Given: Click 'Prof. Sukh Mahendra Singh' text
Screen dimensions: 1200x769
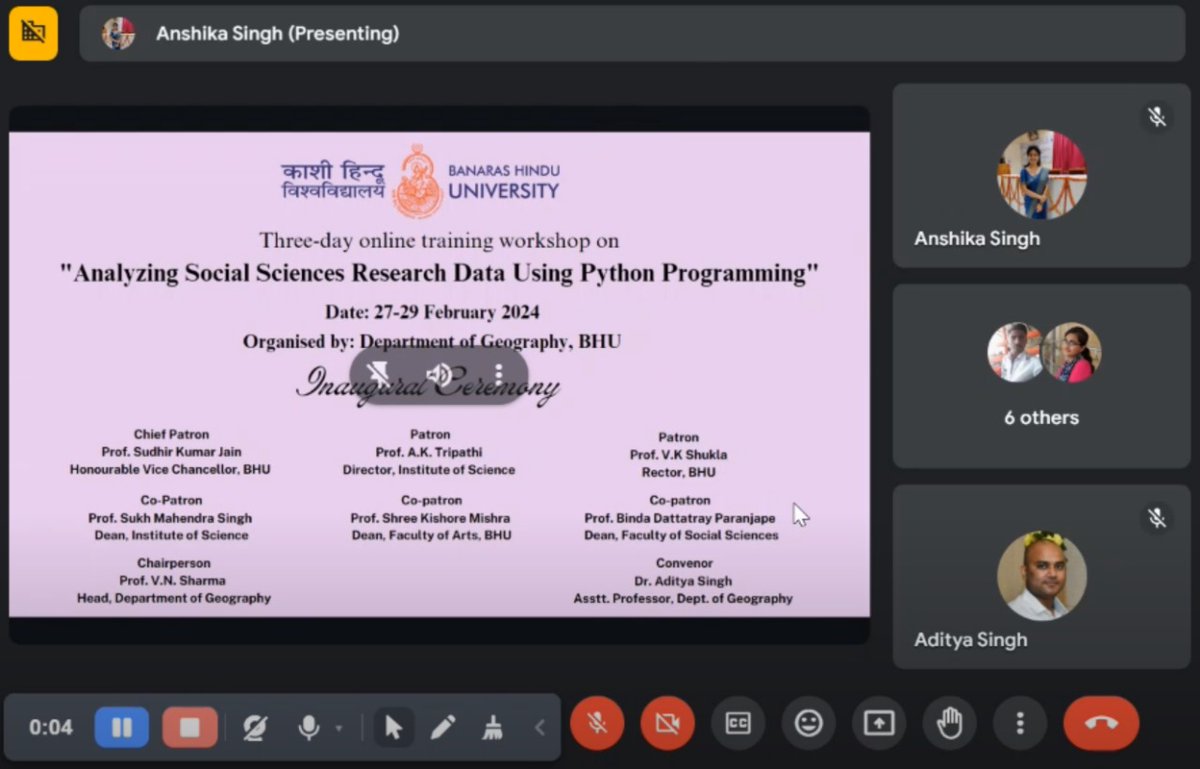Looking at the screenshot, I should 170,518.
